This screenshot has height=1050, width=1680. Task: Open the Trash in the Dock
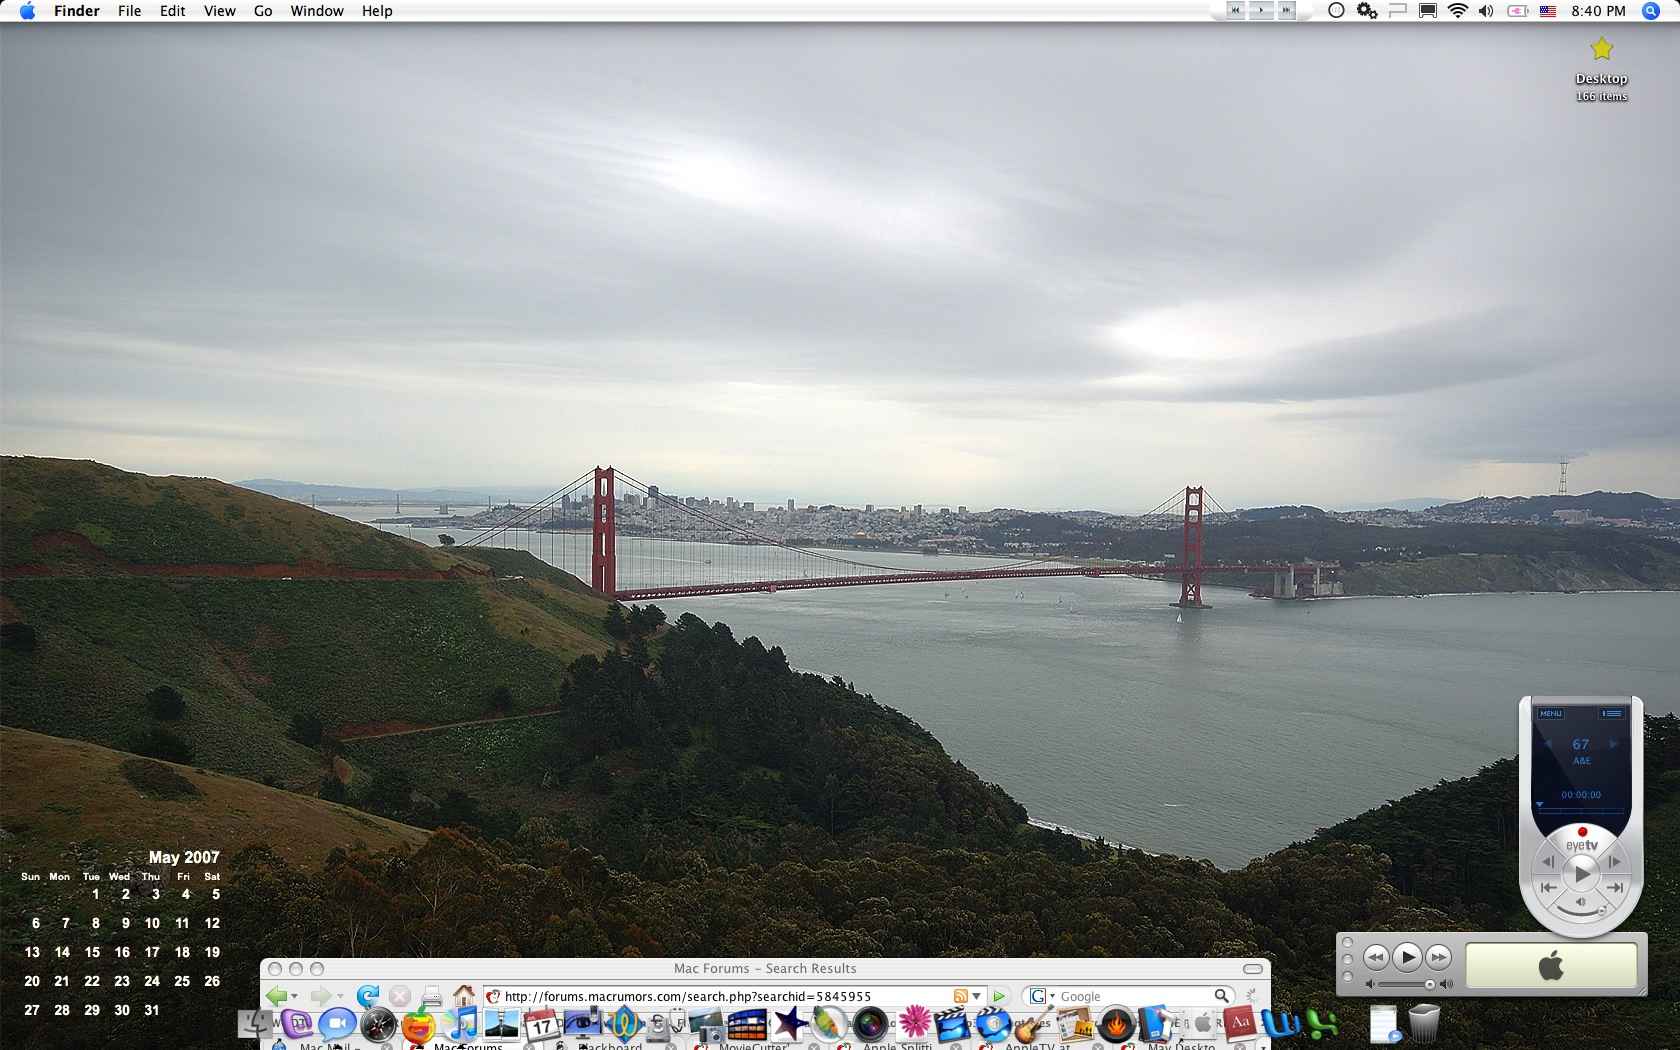tap(1424, 1024)
